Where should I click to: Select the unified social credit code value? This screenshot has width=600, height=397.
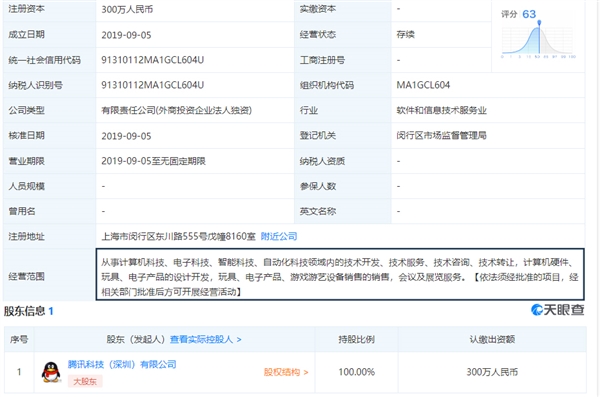(x=152, y=60)
